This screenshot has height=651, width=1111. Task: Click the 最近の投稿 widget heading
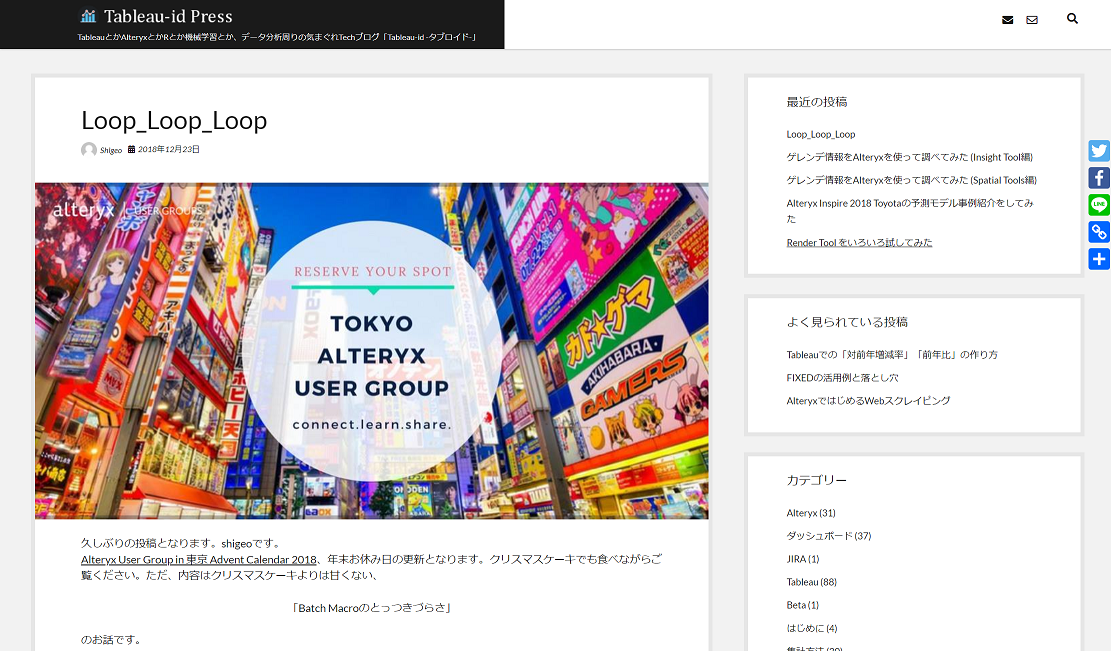(817, 102)
